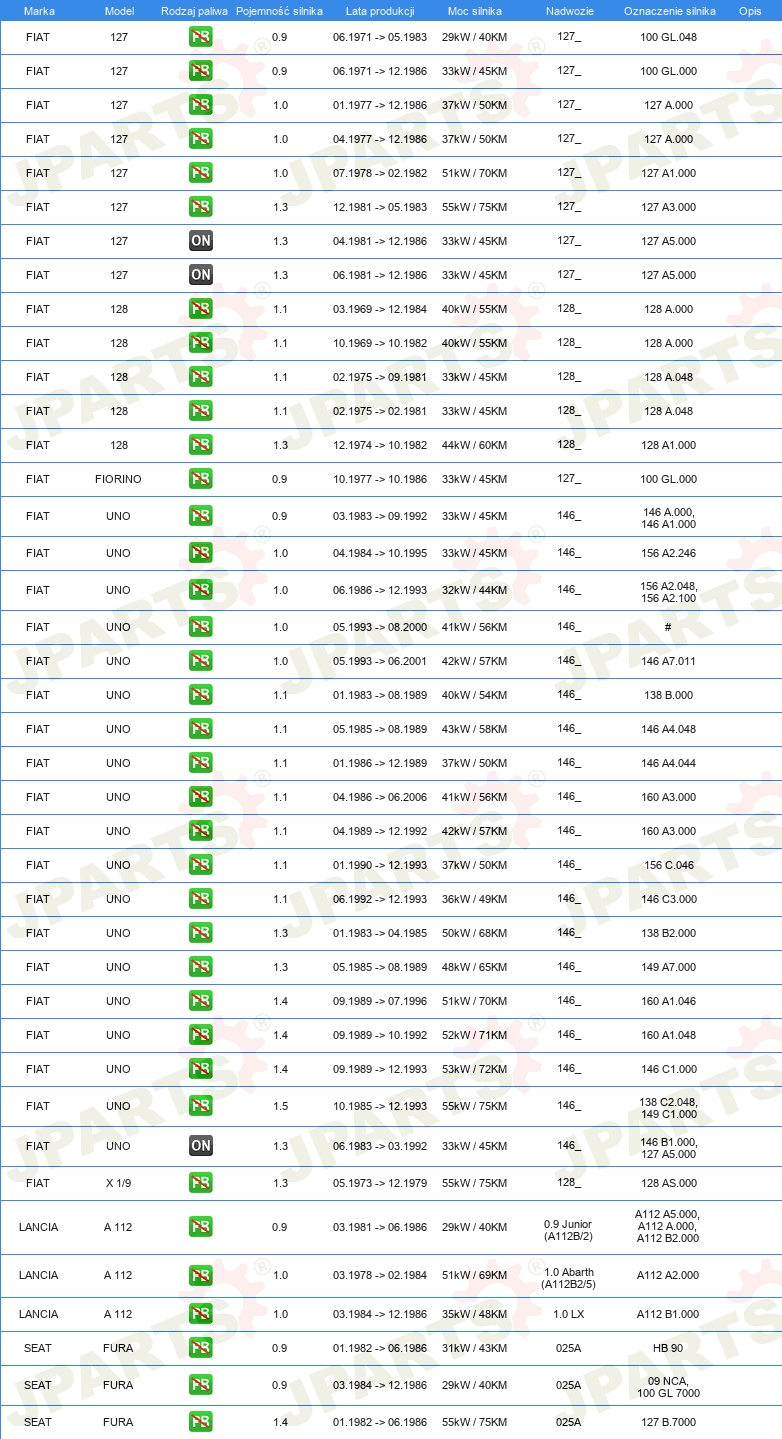Click the ON diesel icon in the 06.1983 -> 03.1992 UNO row
Viewport: 782px width, 1439px height.
tap(200, 1146)
